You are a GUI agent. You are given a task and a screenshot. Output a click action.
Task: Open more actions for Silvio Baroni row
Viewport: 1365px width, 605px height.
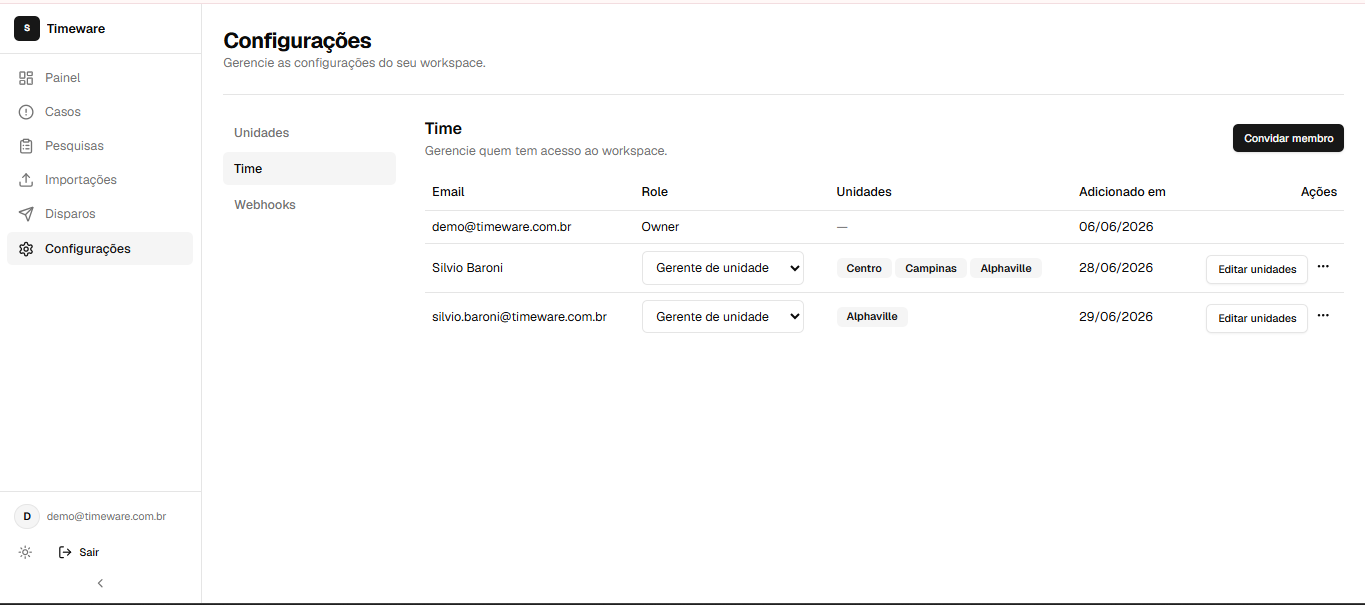1323,266
